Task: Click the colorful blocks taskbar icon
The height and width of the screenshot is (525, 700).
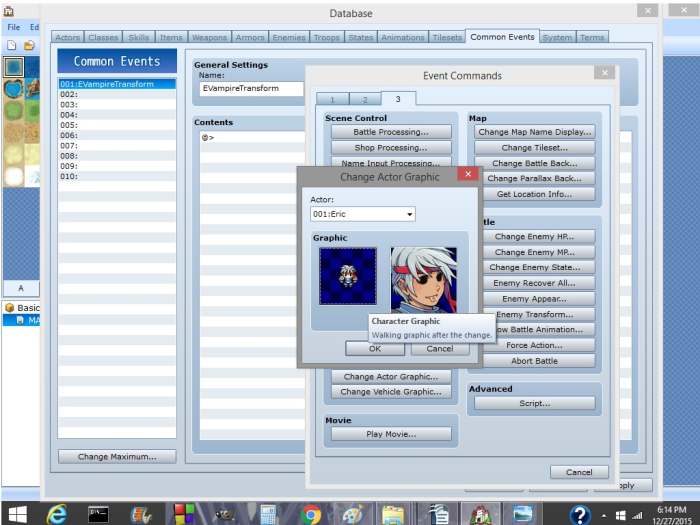Action: [x=183, y=514]
